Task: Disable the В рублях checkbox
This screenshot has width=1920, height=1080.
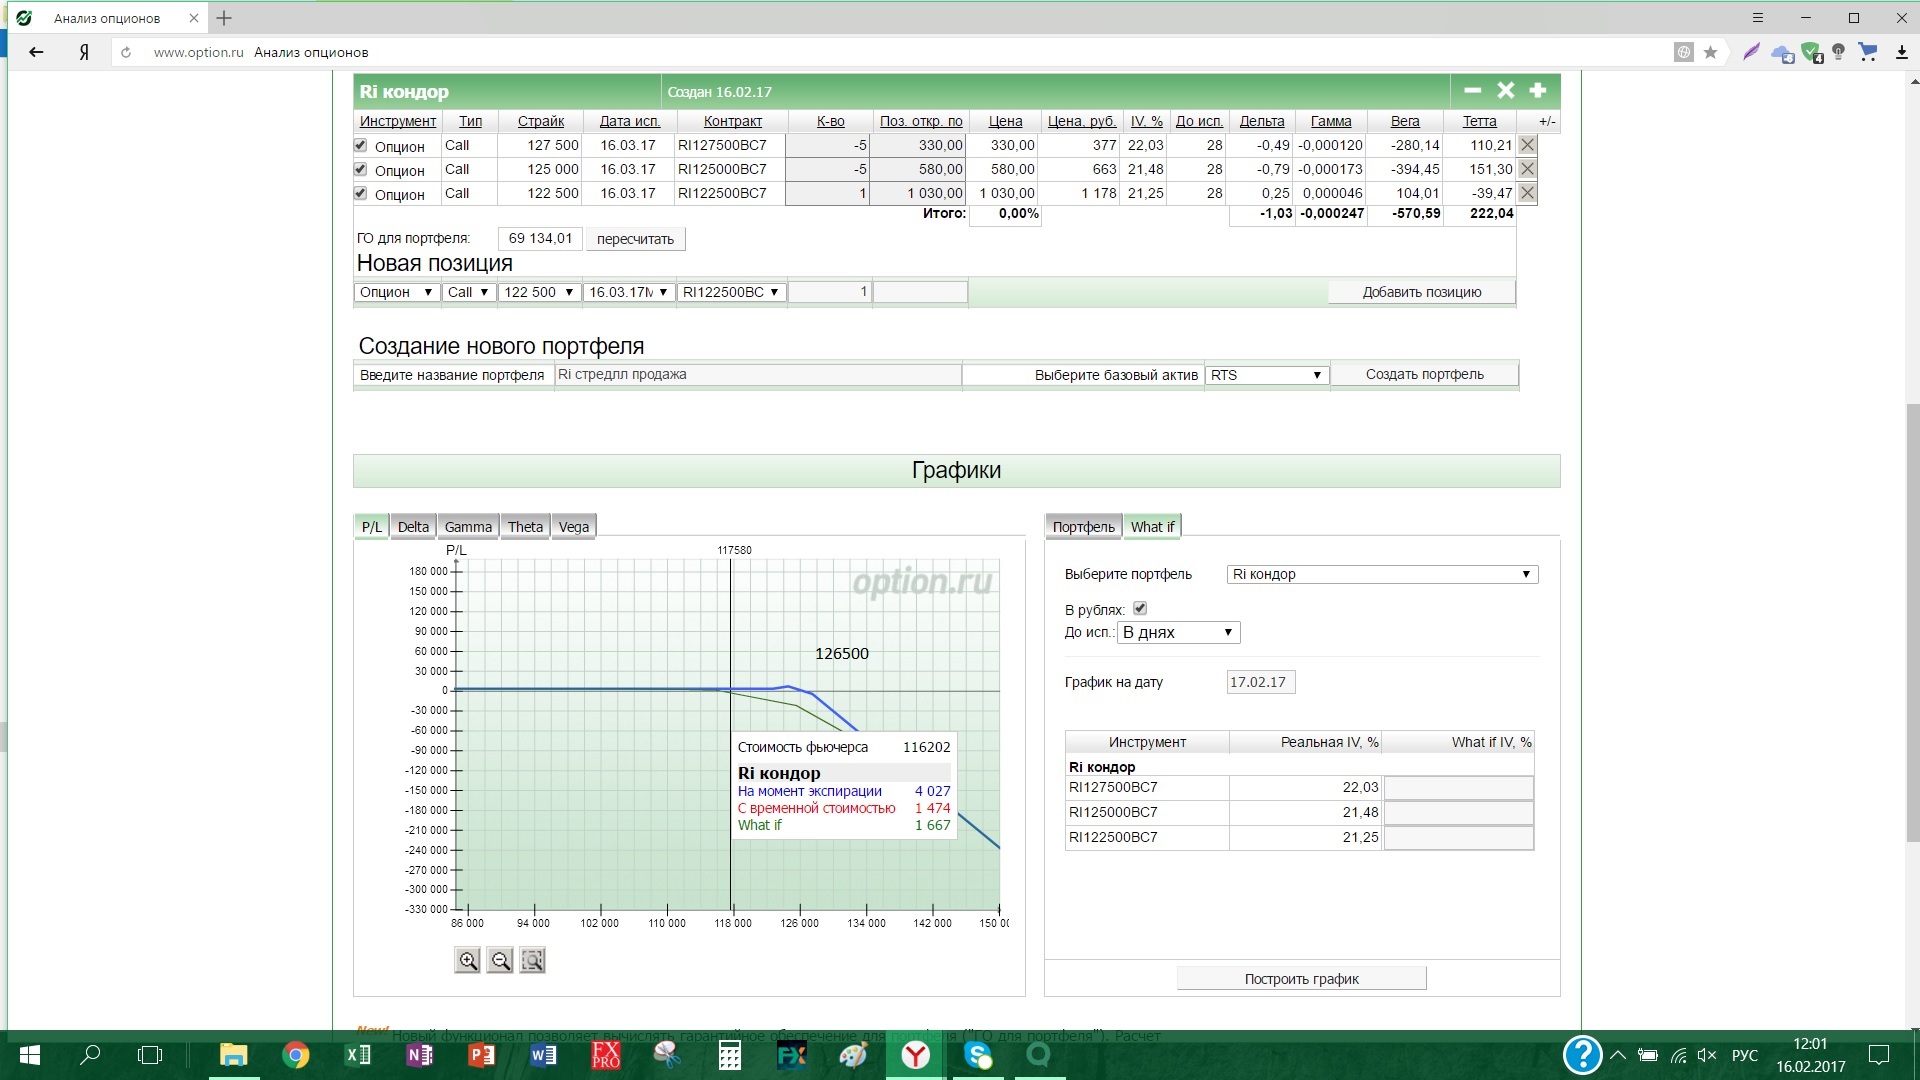Action: pos(1140,608)
